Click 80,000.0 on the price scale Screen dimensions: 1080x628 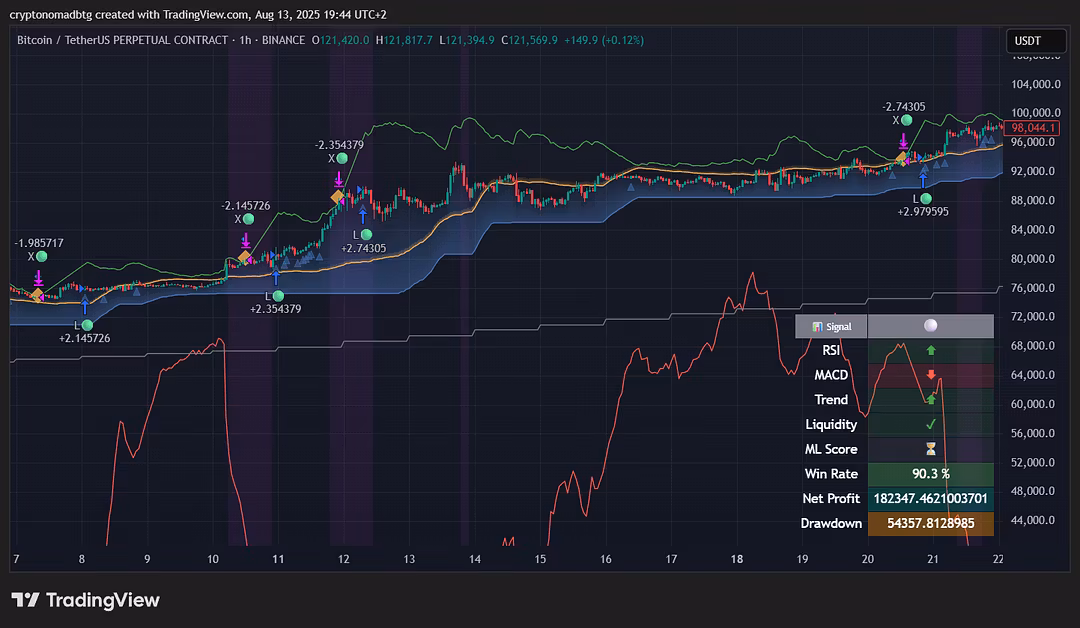[x=1034, y=258]
